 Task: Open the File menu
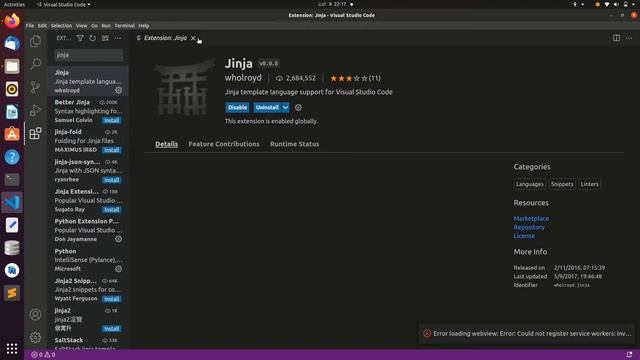30,25
